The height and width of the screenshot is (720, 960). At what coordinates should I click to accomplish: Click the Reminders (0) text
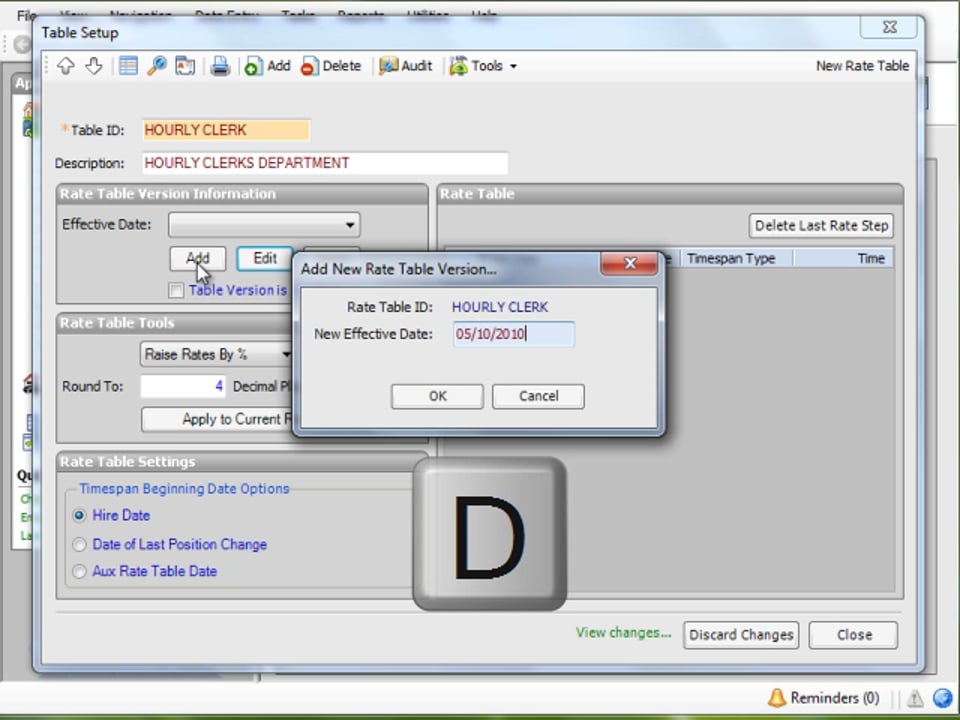click(x=834, y=698)
